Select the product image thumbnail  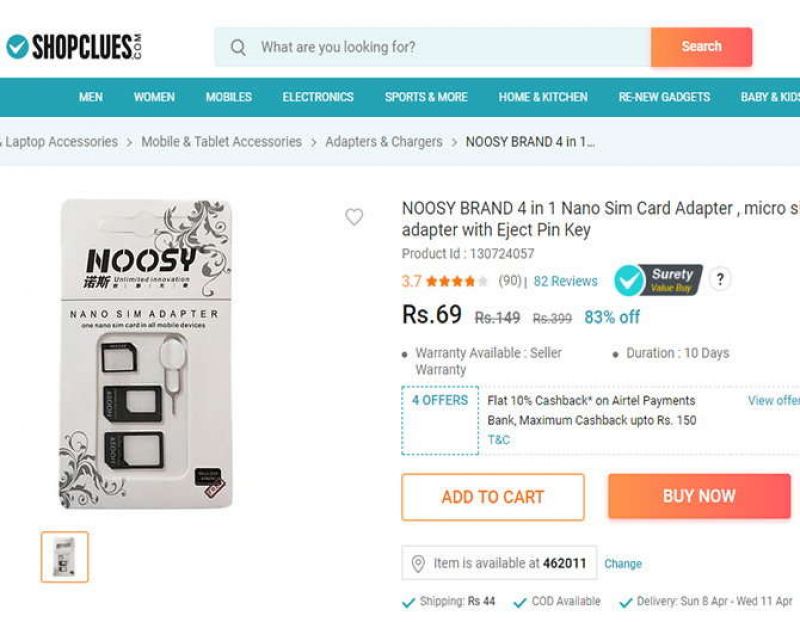pos(65,557)
